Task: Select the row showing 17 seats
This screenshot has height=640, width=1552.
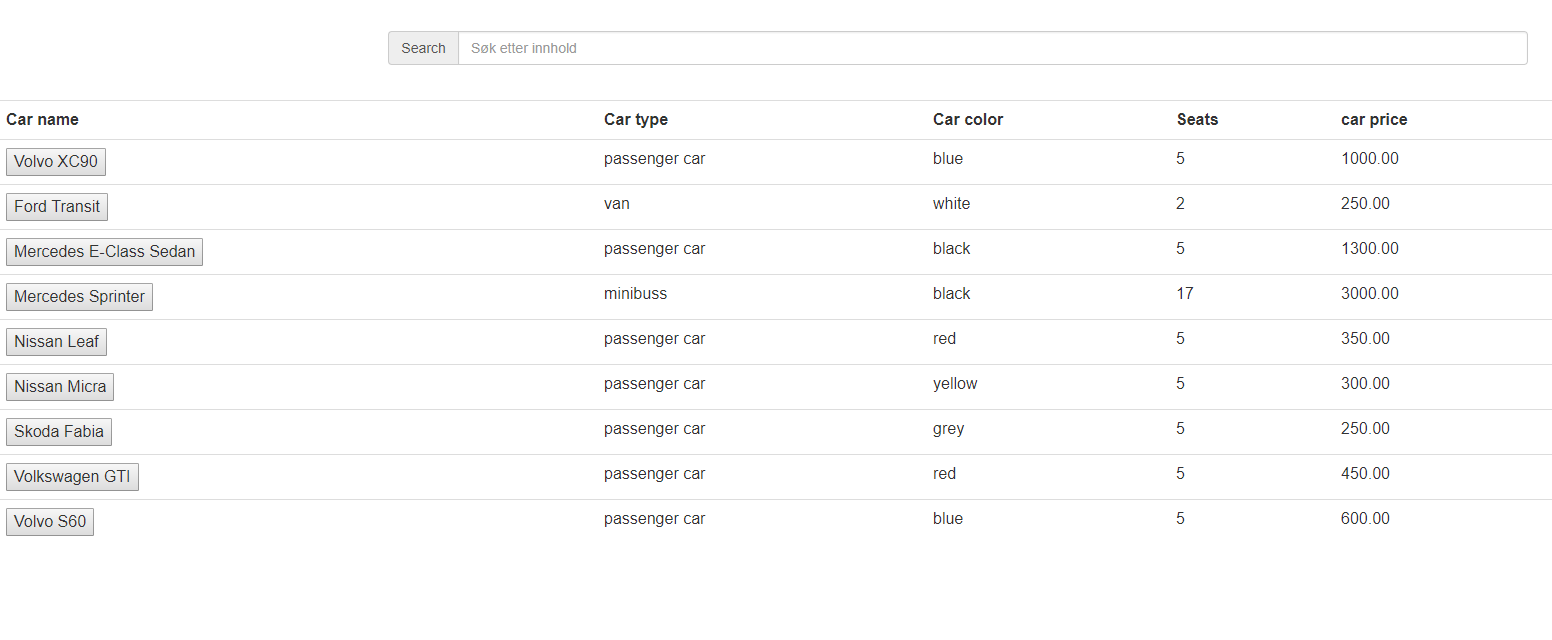Action: tap(1185, 293)
